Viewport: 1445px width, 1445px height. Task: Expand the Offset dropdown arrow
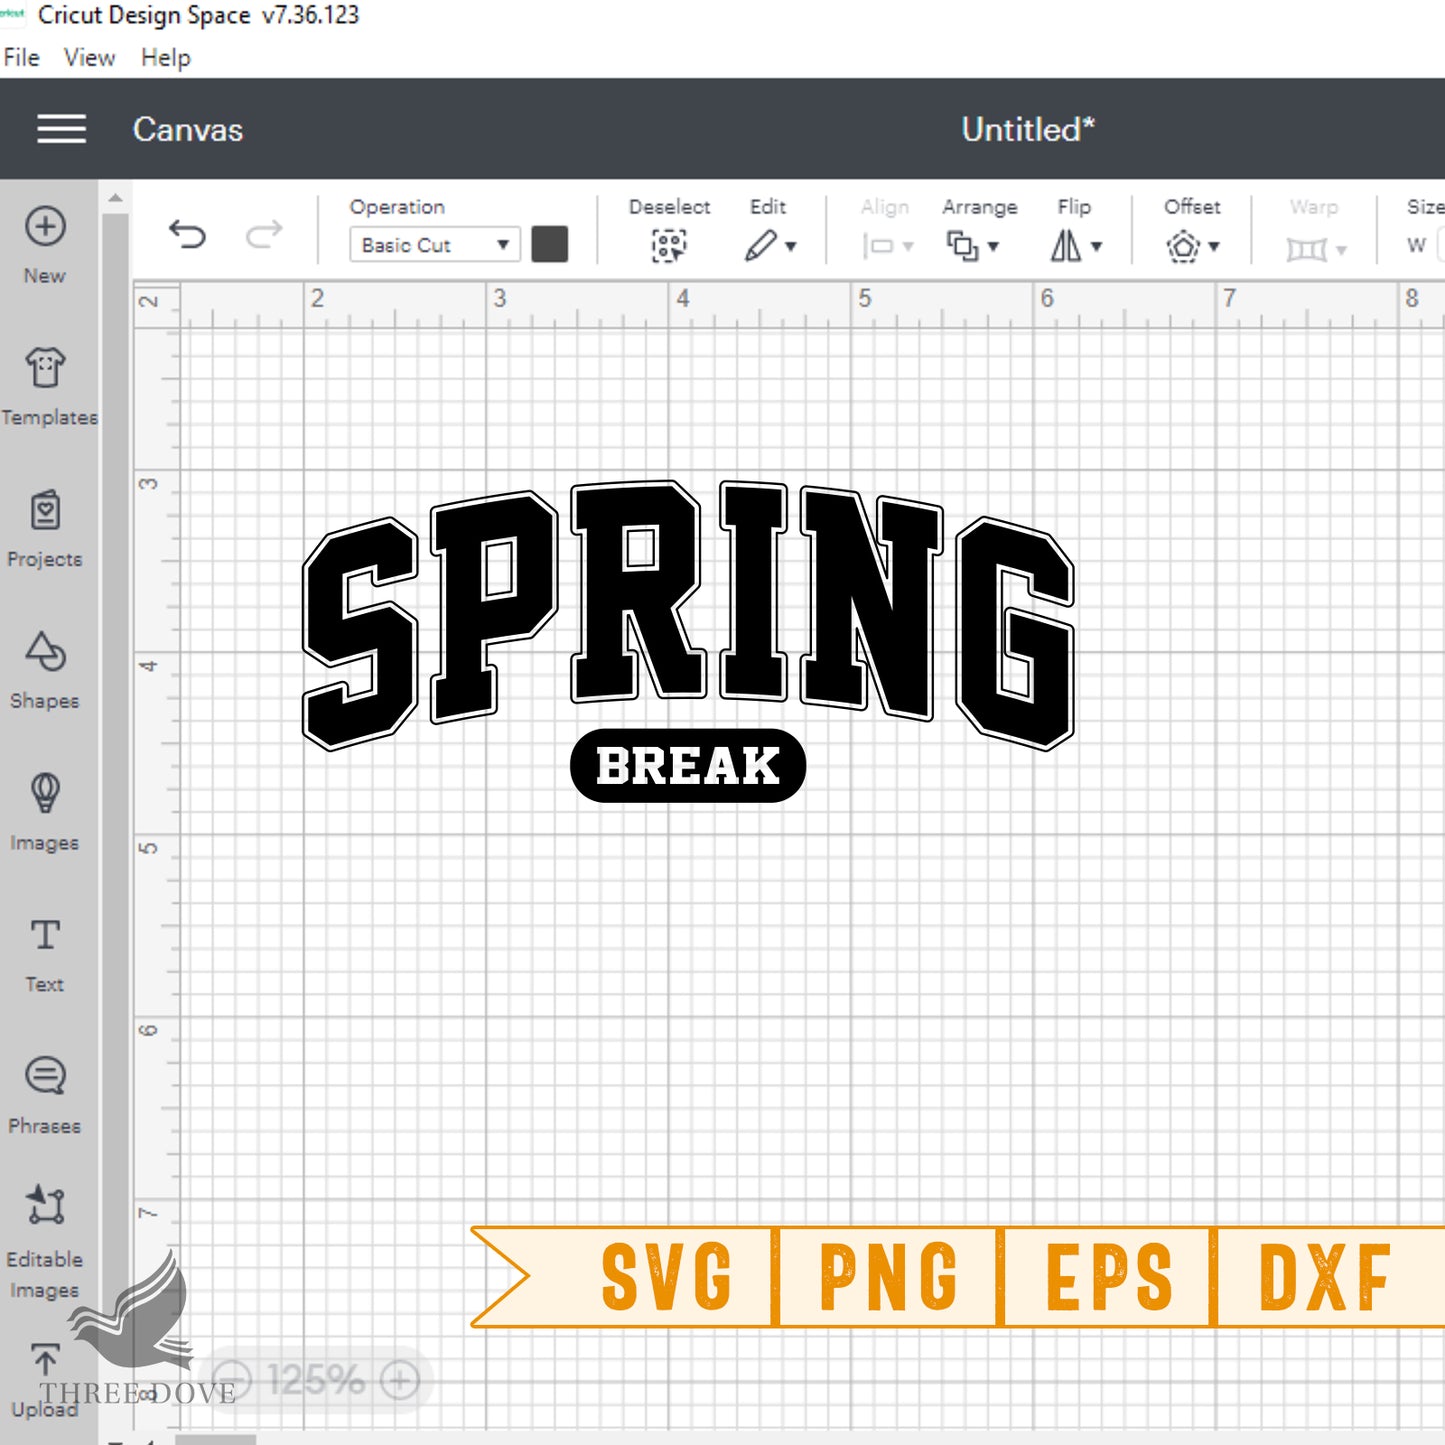[x=1214, y=246]
